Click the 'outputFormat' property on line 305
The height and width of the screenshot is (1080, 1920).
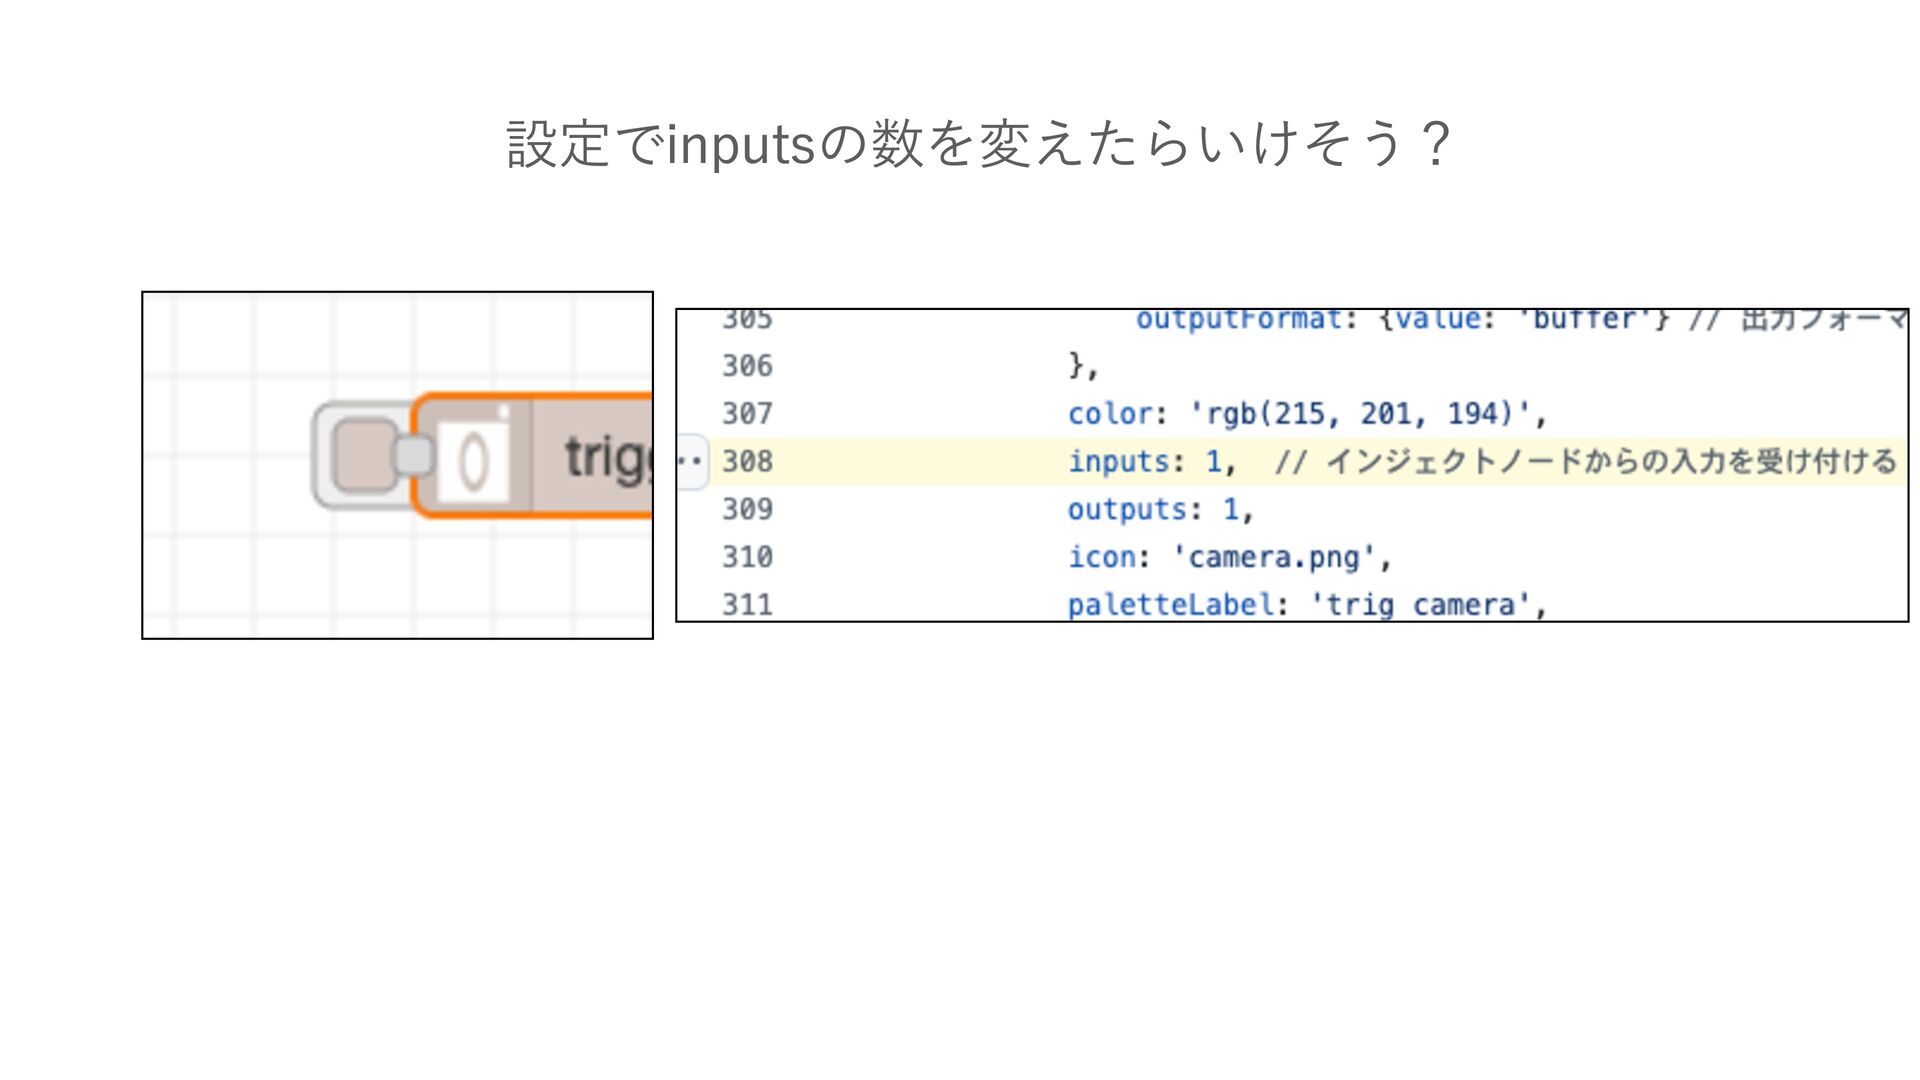[x=1238, y=320]
